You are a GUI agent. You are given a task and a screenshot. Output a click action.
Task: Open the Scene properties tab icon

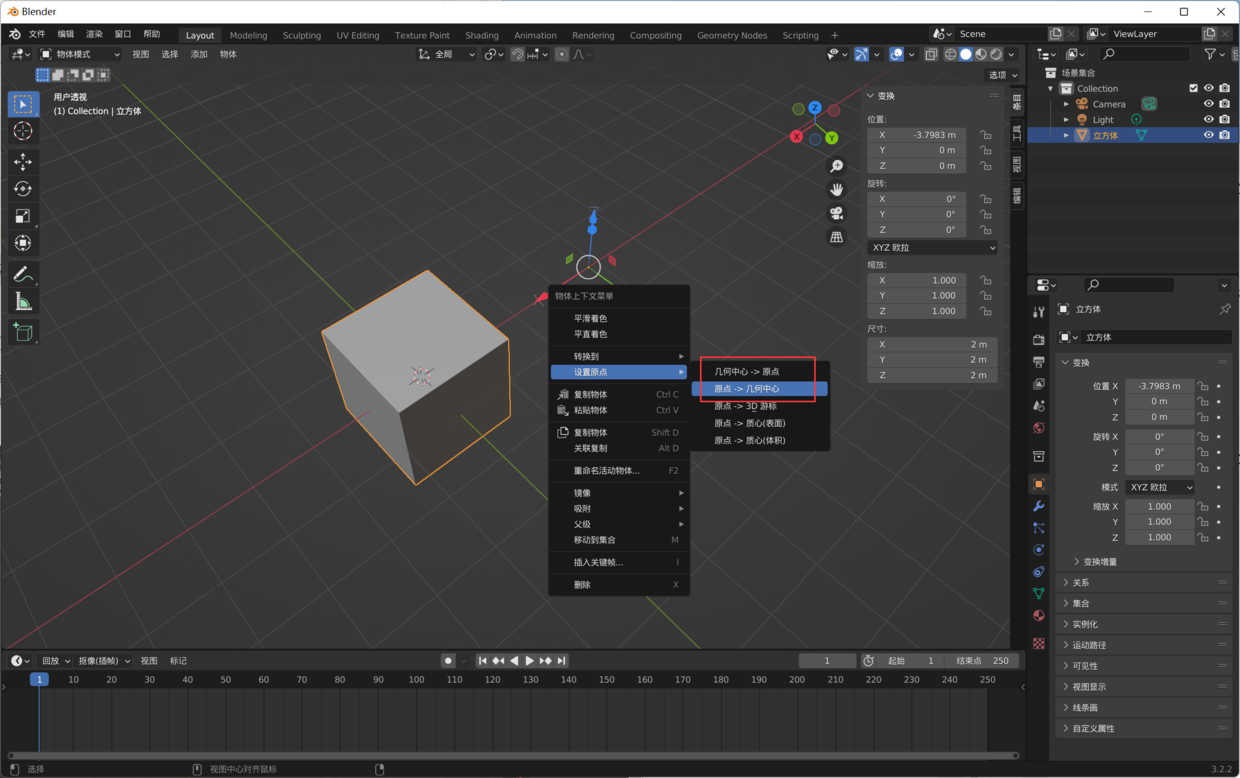[1039, 406]
